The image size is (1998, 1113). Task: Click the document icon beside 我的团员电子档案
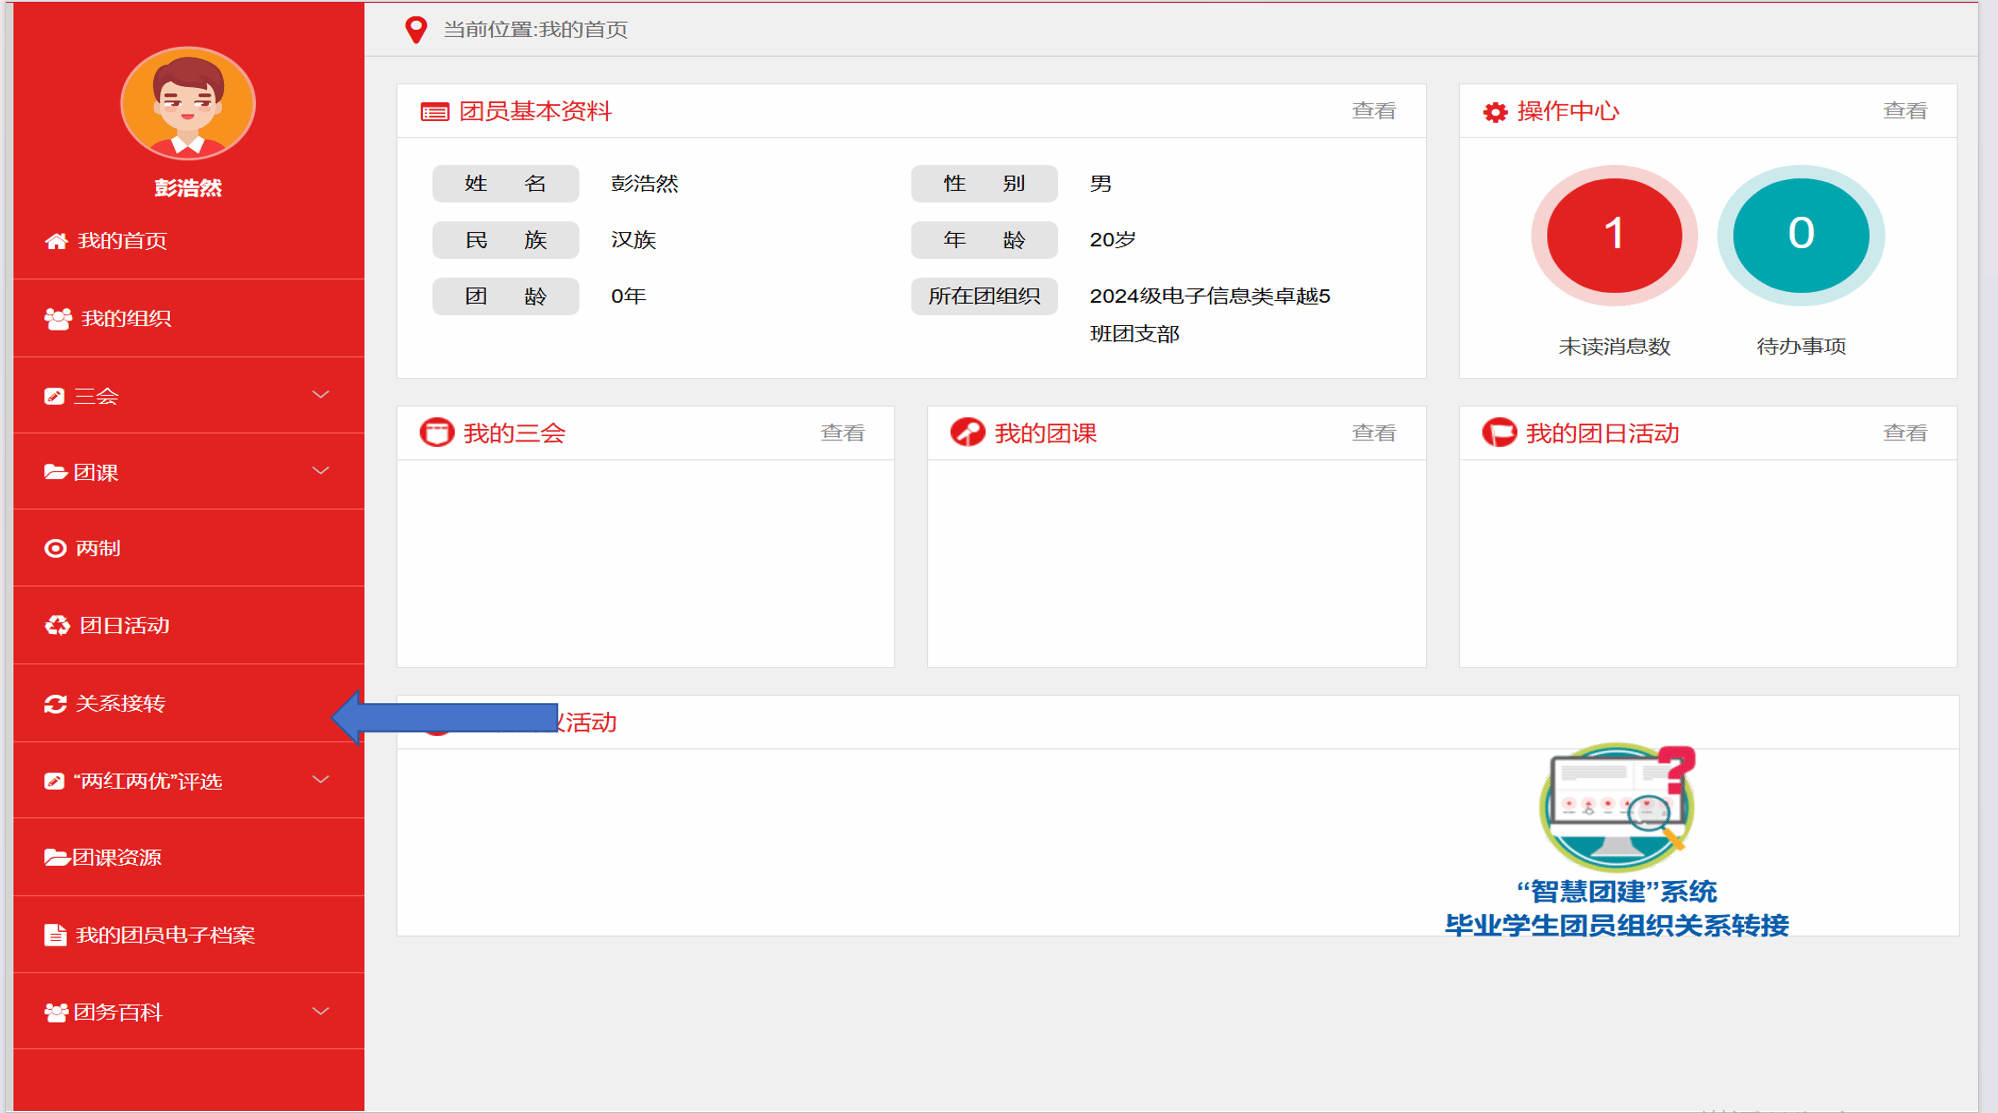click(55, 935)
